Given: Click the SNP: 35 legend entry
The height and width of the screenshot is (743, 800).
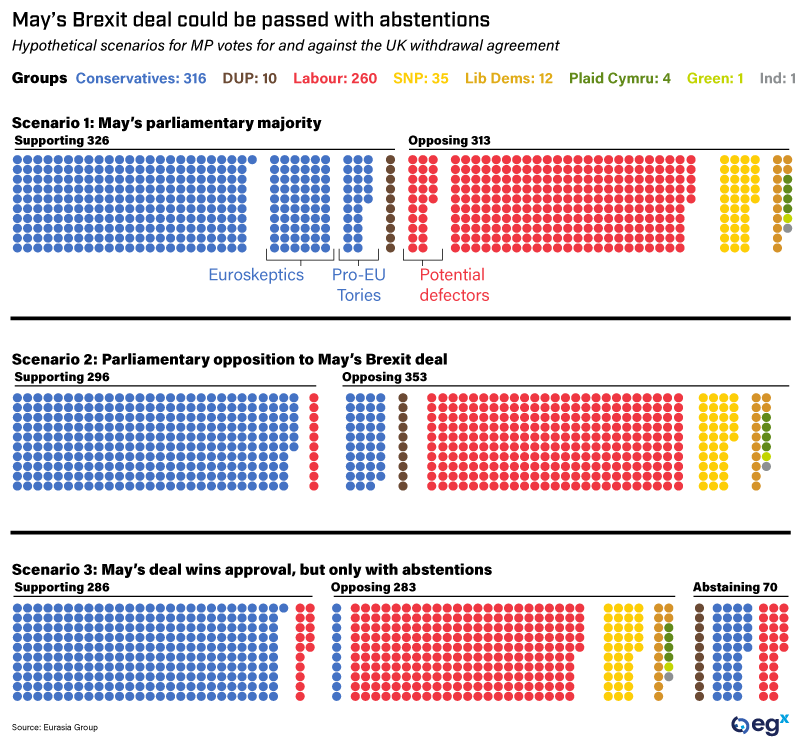Looking at the screenshot, I should click(422, 78).
